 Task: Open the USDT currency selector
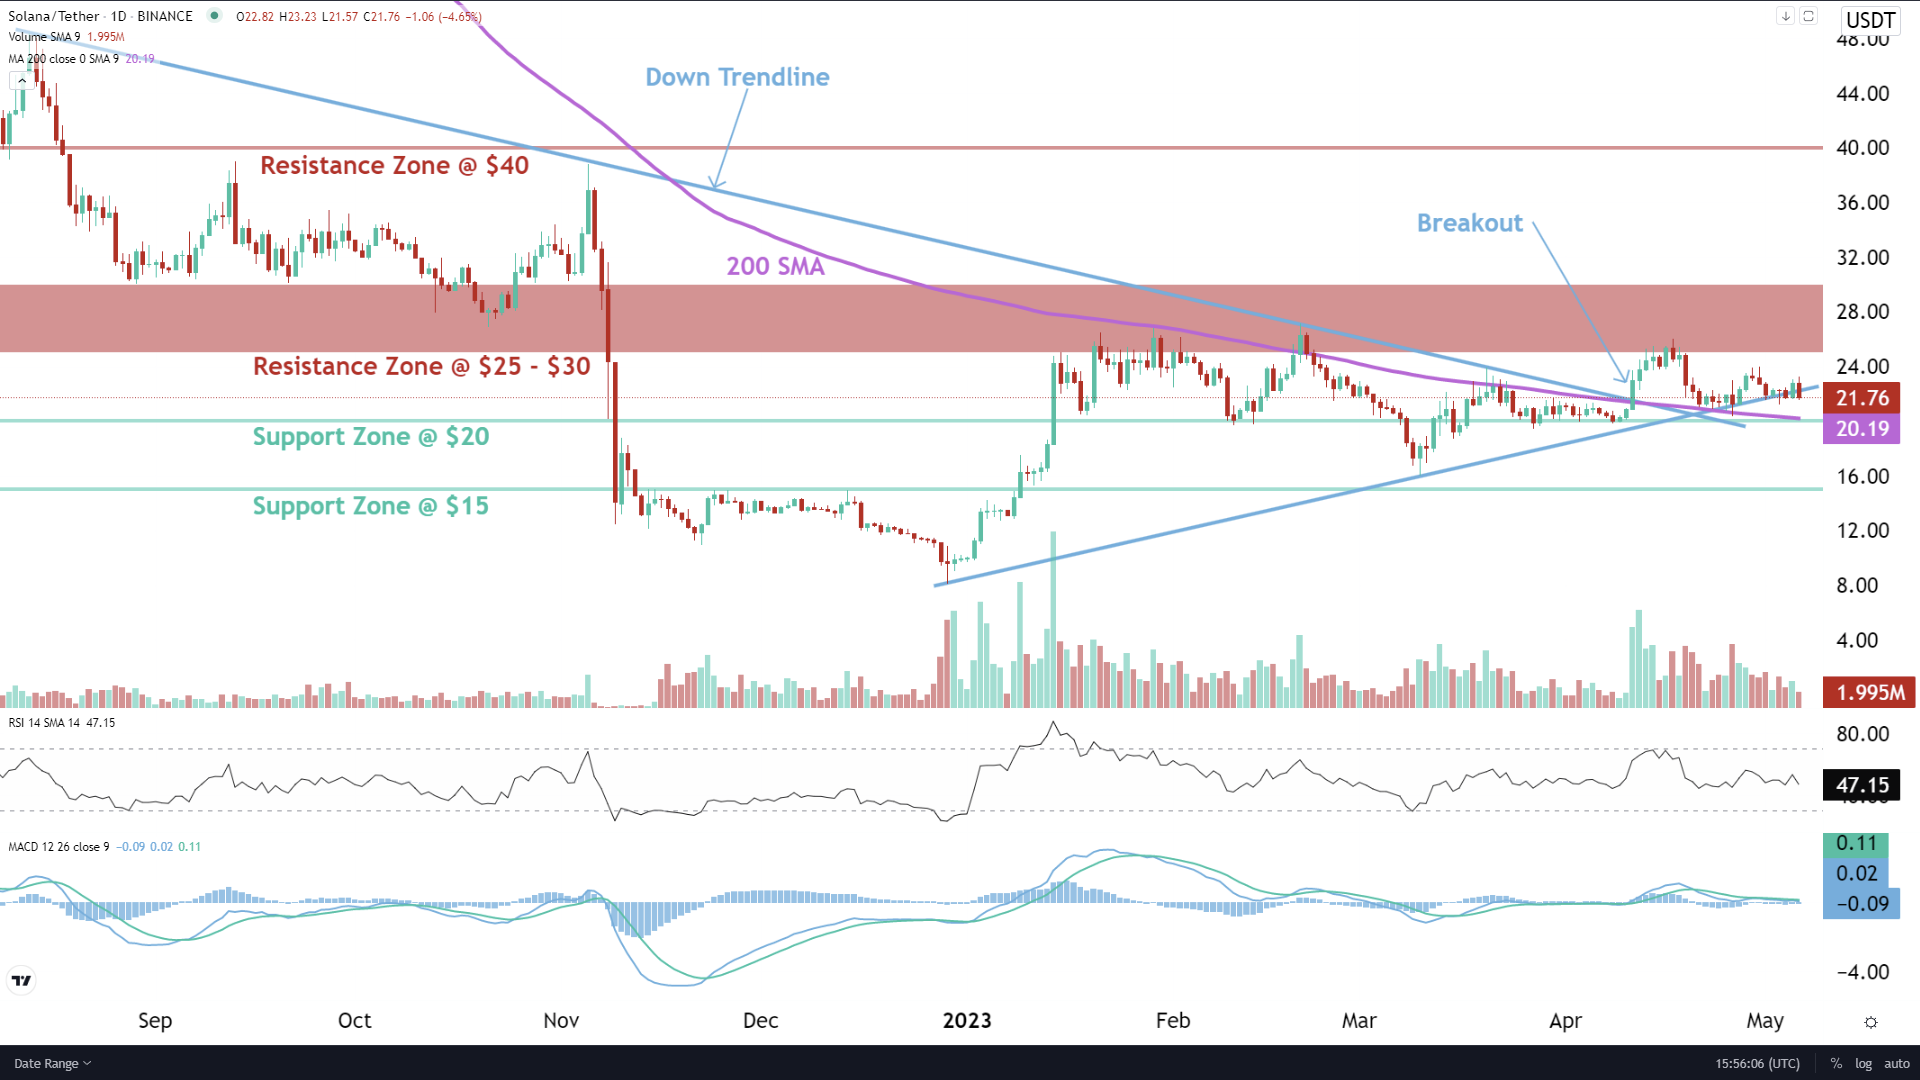1869,19
